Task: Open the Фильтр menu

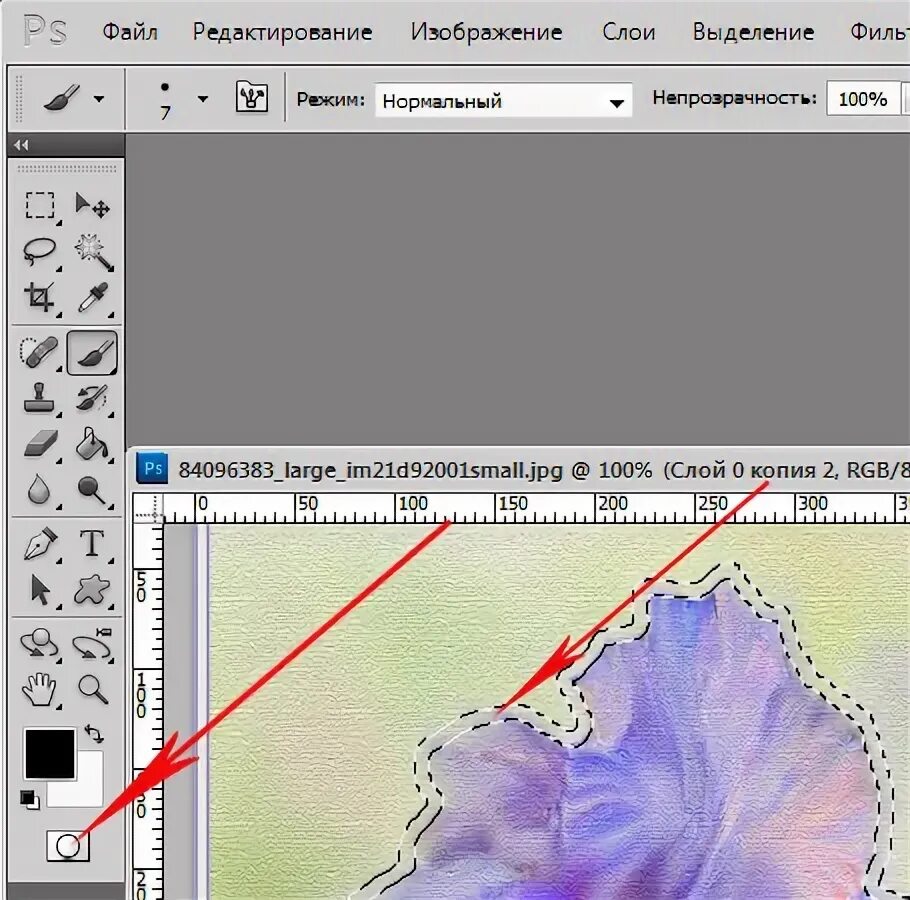Action: [x=879, y=32]
